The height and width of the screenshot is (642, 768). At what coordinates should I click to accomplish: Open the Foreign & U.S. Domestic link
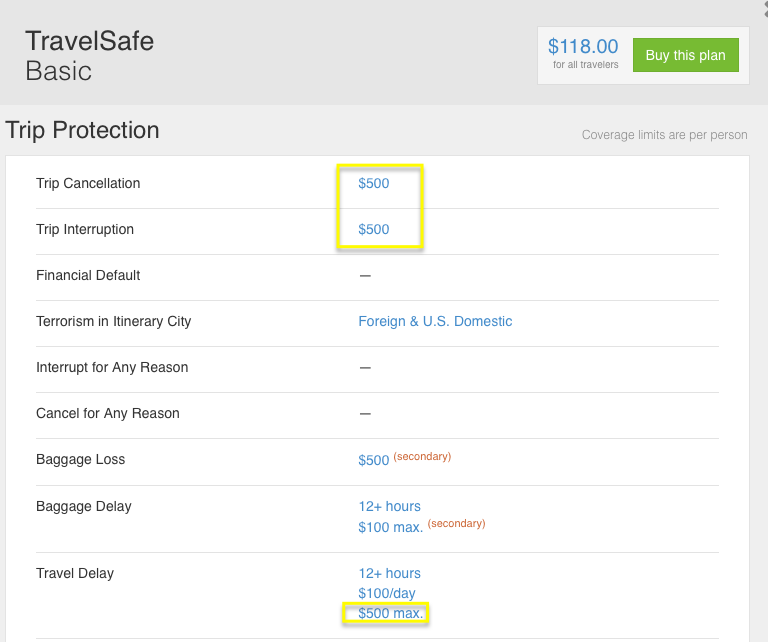coord(435,321)
